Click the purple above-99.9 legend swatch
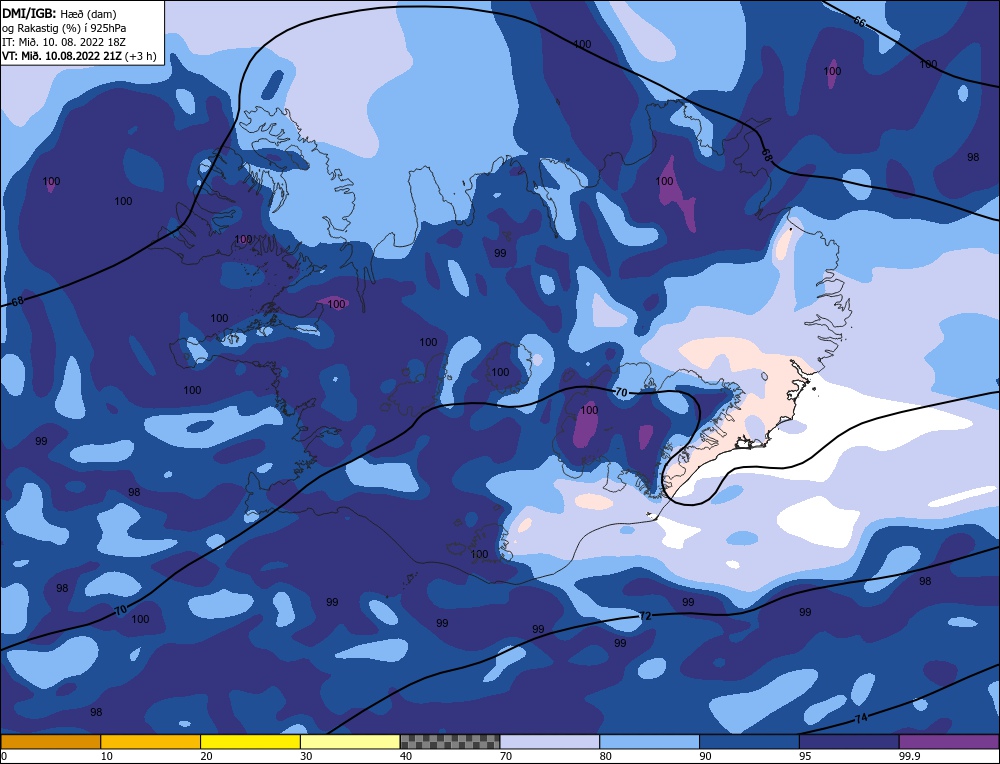This screenshot has width=1000, height=764. click(x=949, y=742)
